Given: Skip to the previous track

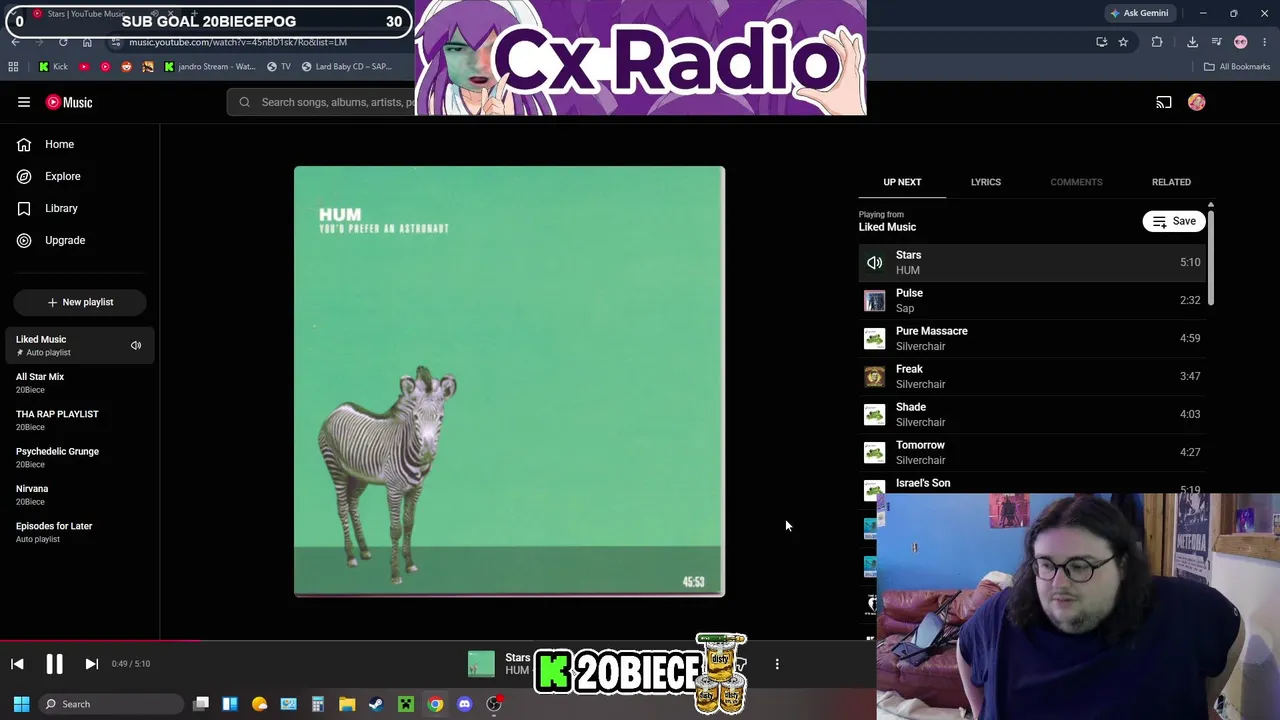Looking at the screenshot, I should [x=17, y=664].
